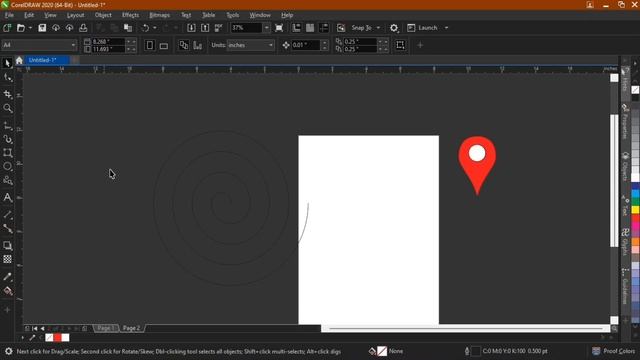Image resolution: width=640 pixels, height=360 pixels.
Task: Set page to landscape orientation
Action: tap(164, 45)
